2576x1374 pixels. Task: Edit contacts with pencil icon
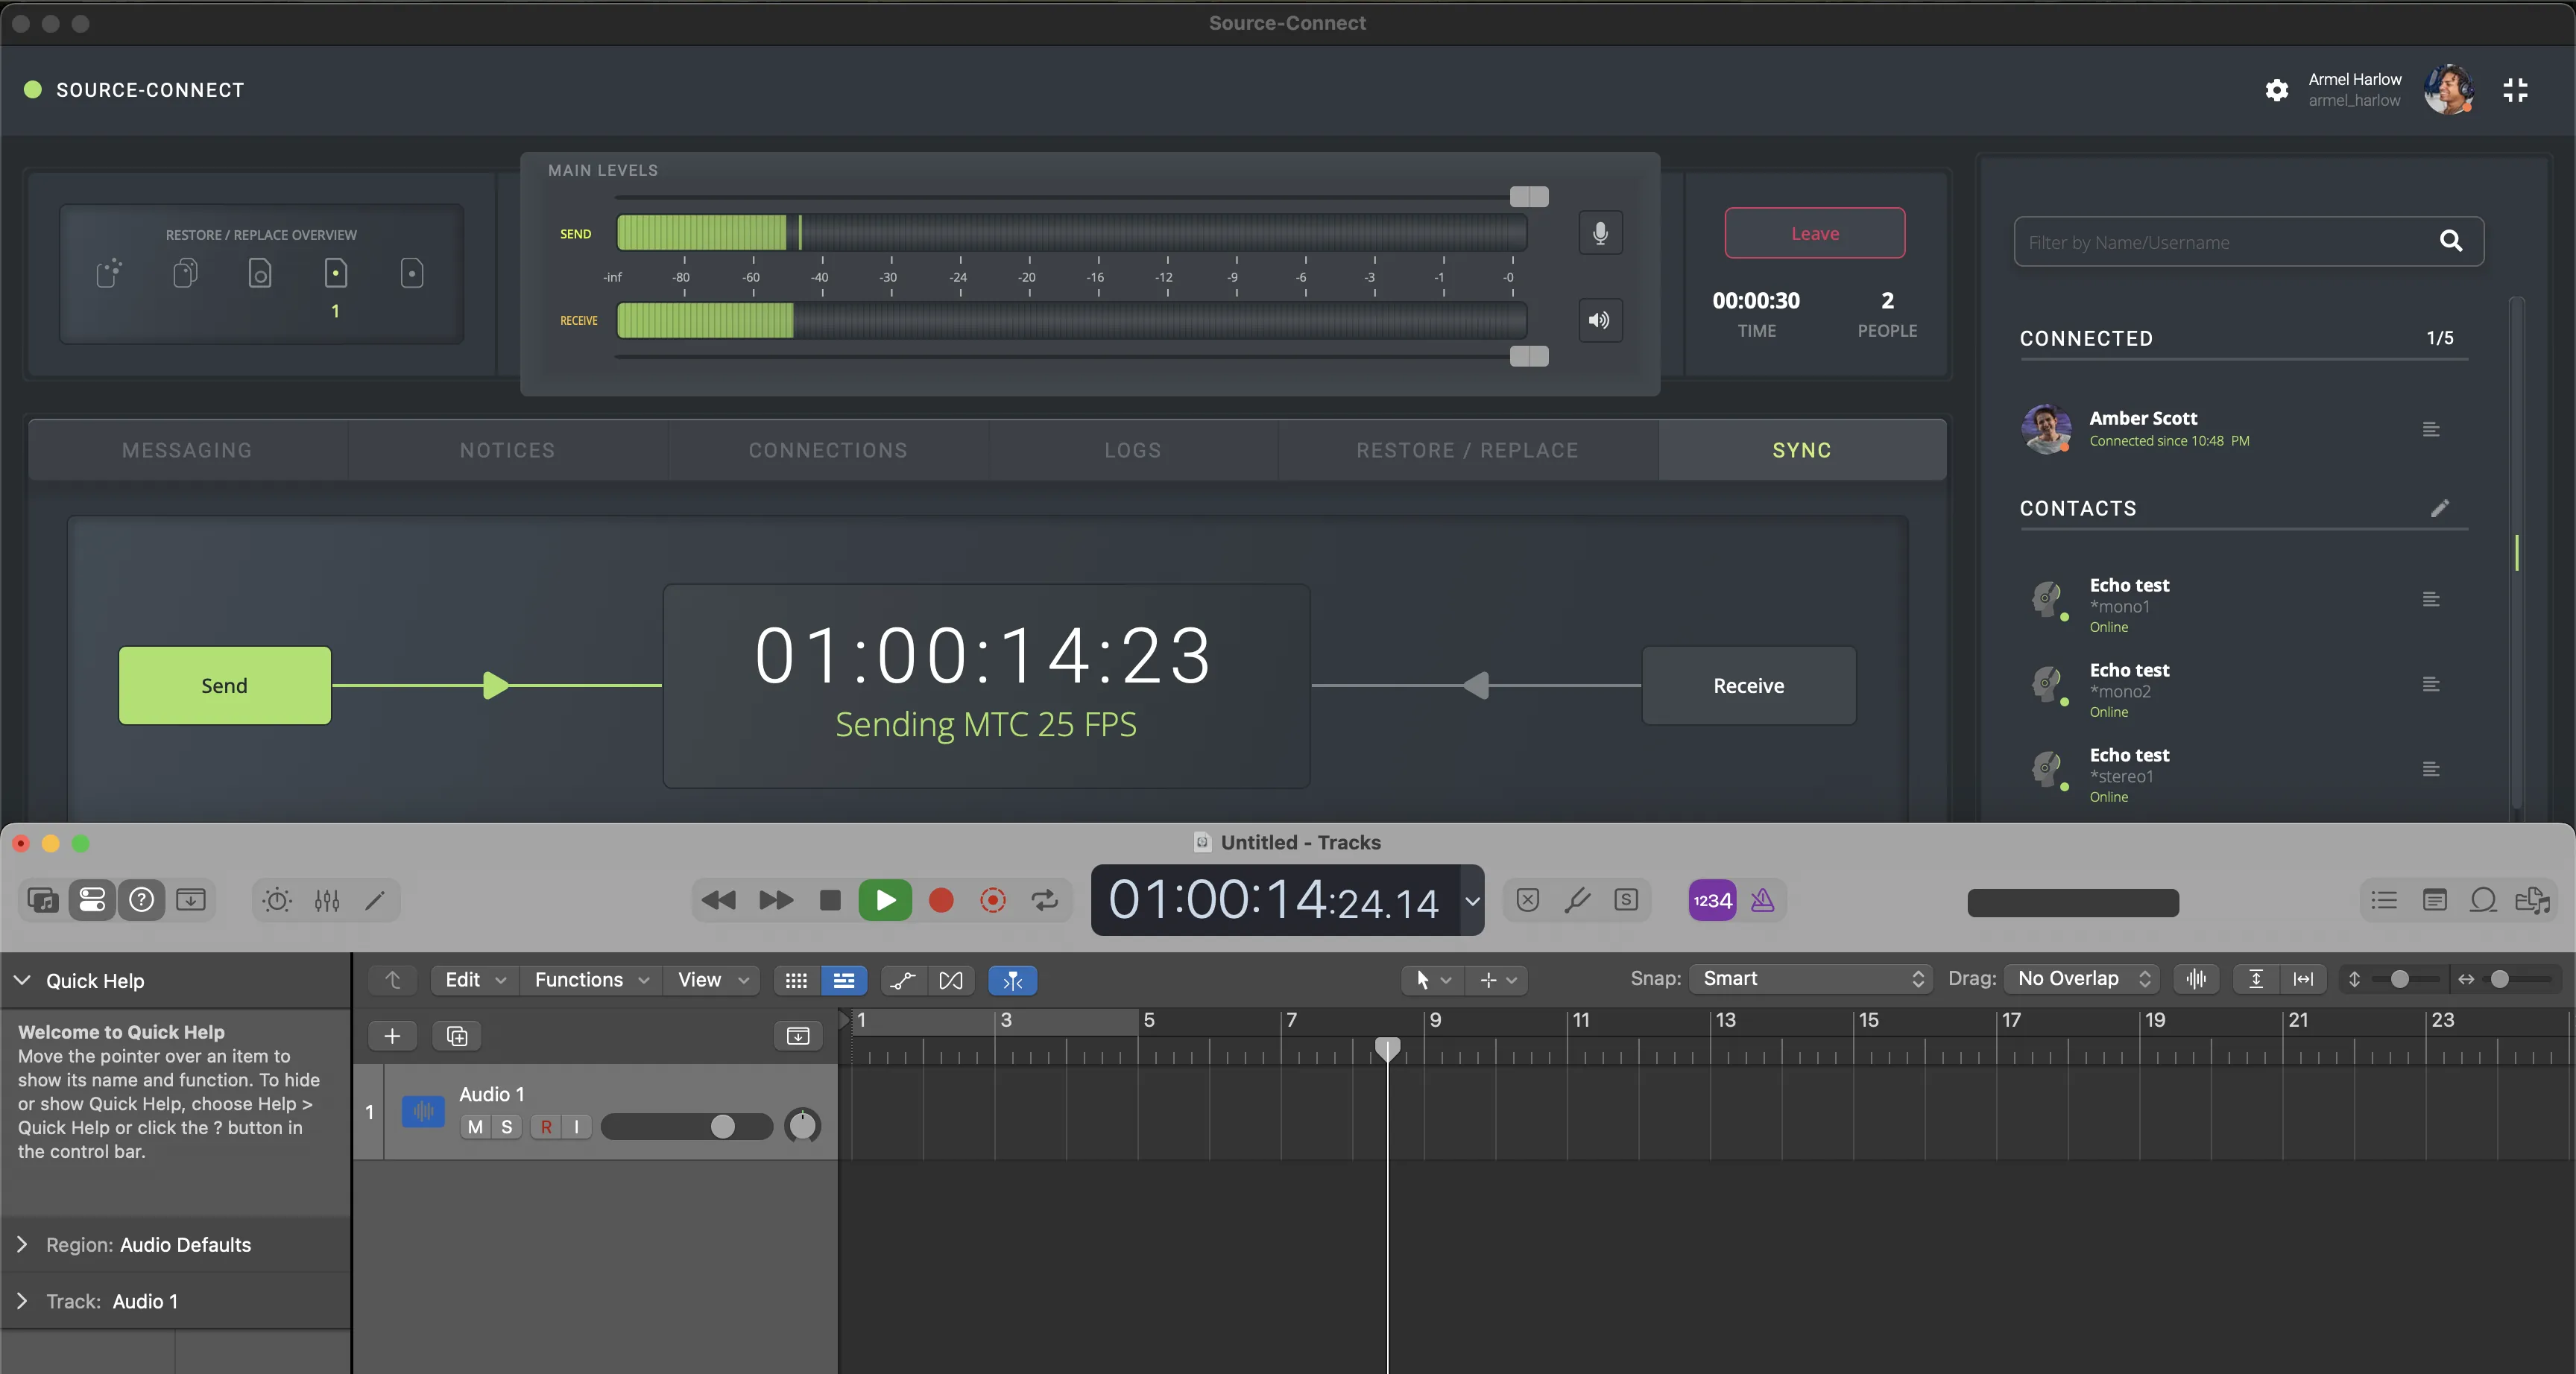[2440, 508]
